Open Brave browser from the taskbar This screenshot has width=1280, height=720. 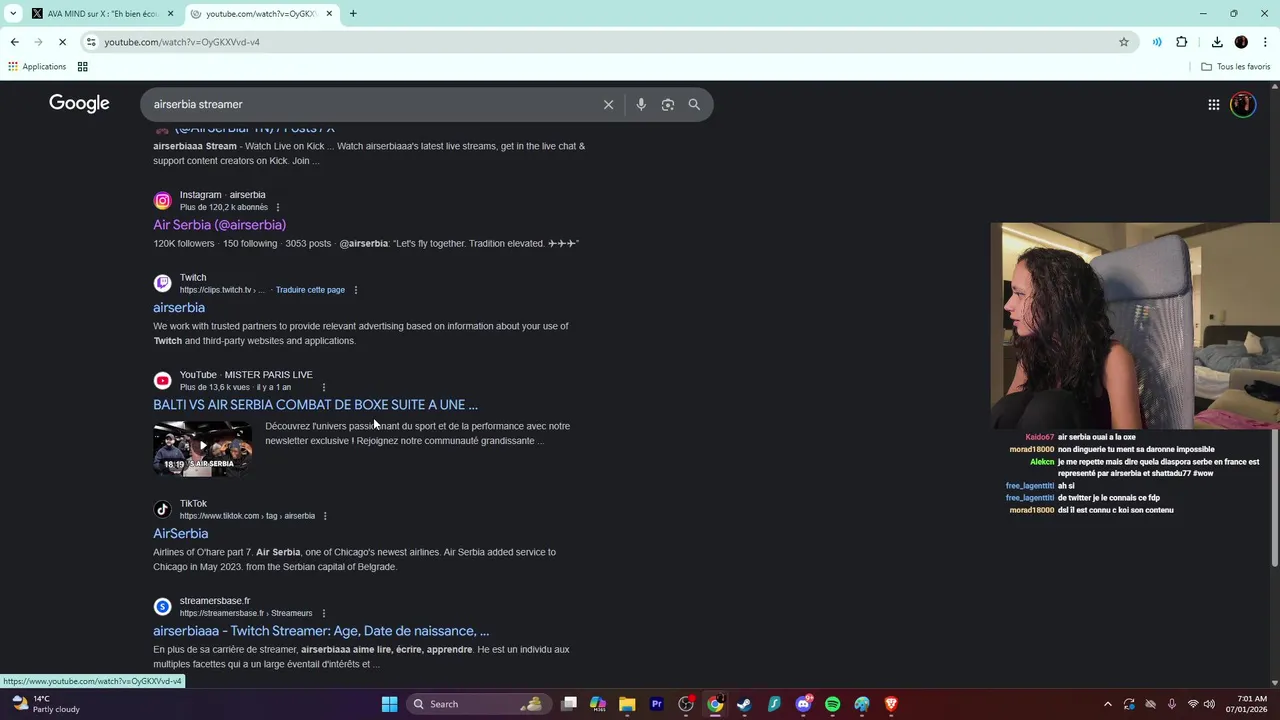pyautogui.click(x=891, y=704)
